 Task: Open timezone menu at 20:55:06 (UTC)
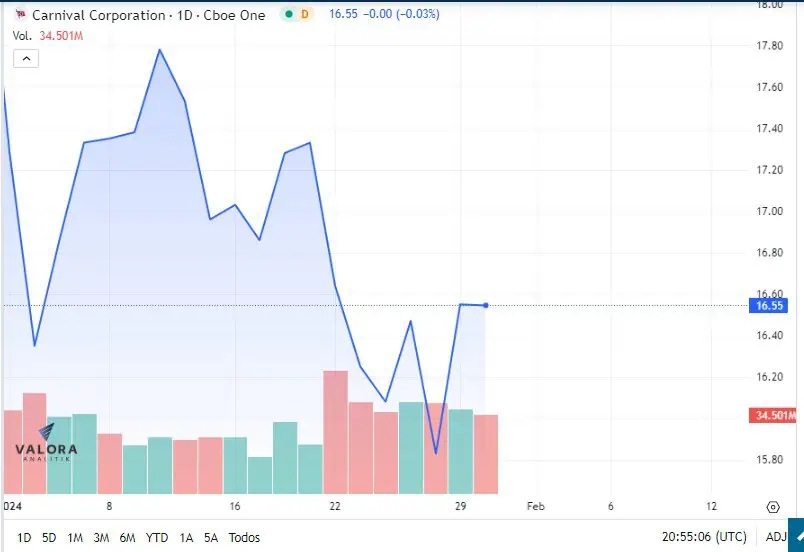coord(704,537)
